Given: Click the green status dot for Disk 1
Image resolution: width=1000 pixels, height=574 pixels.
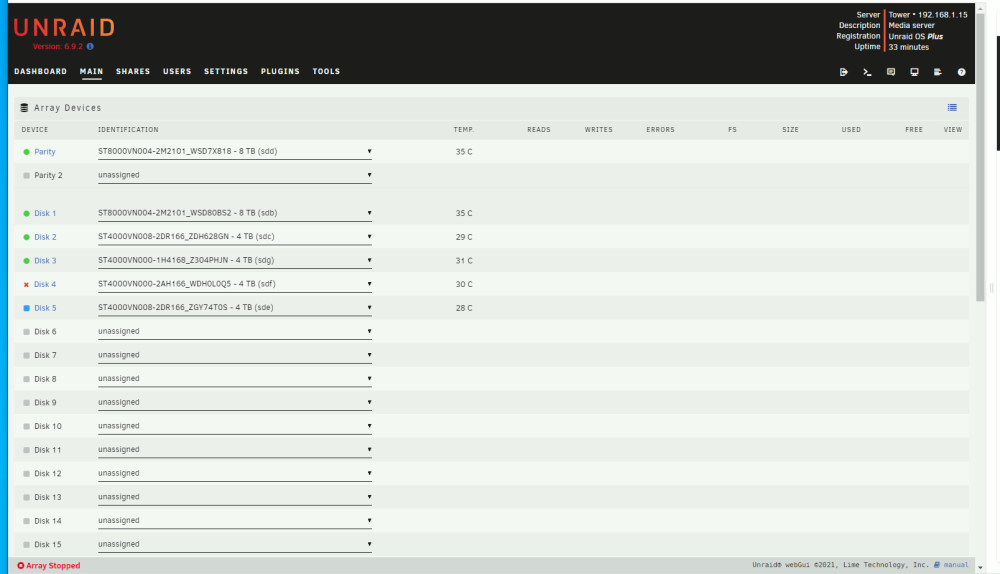Looking at the screenshot, I should point(26,214).
